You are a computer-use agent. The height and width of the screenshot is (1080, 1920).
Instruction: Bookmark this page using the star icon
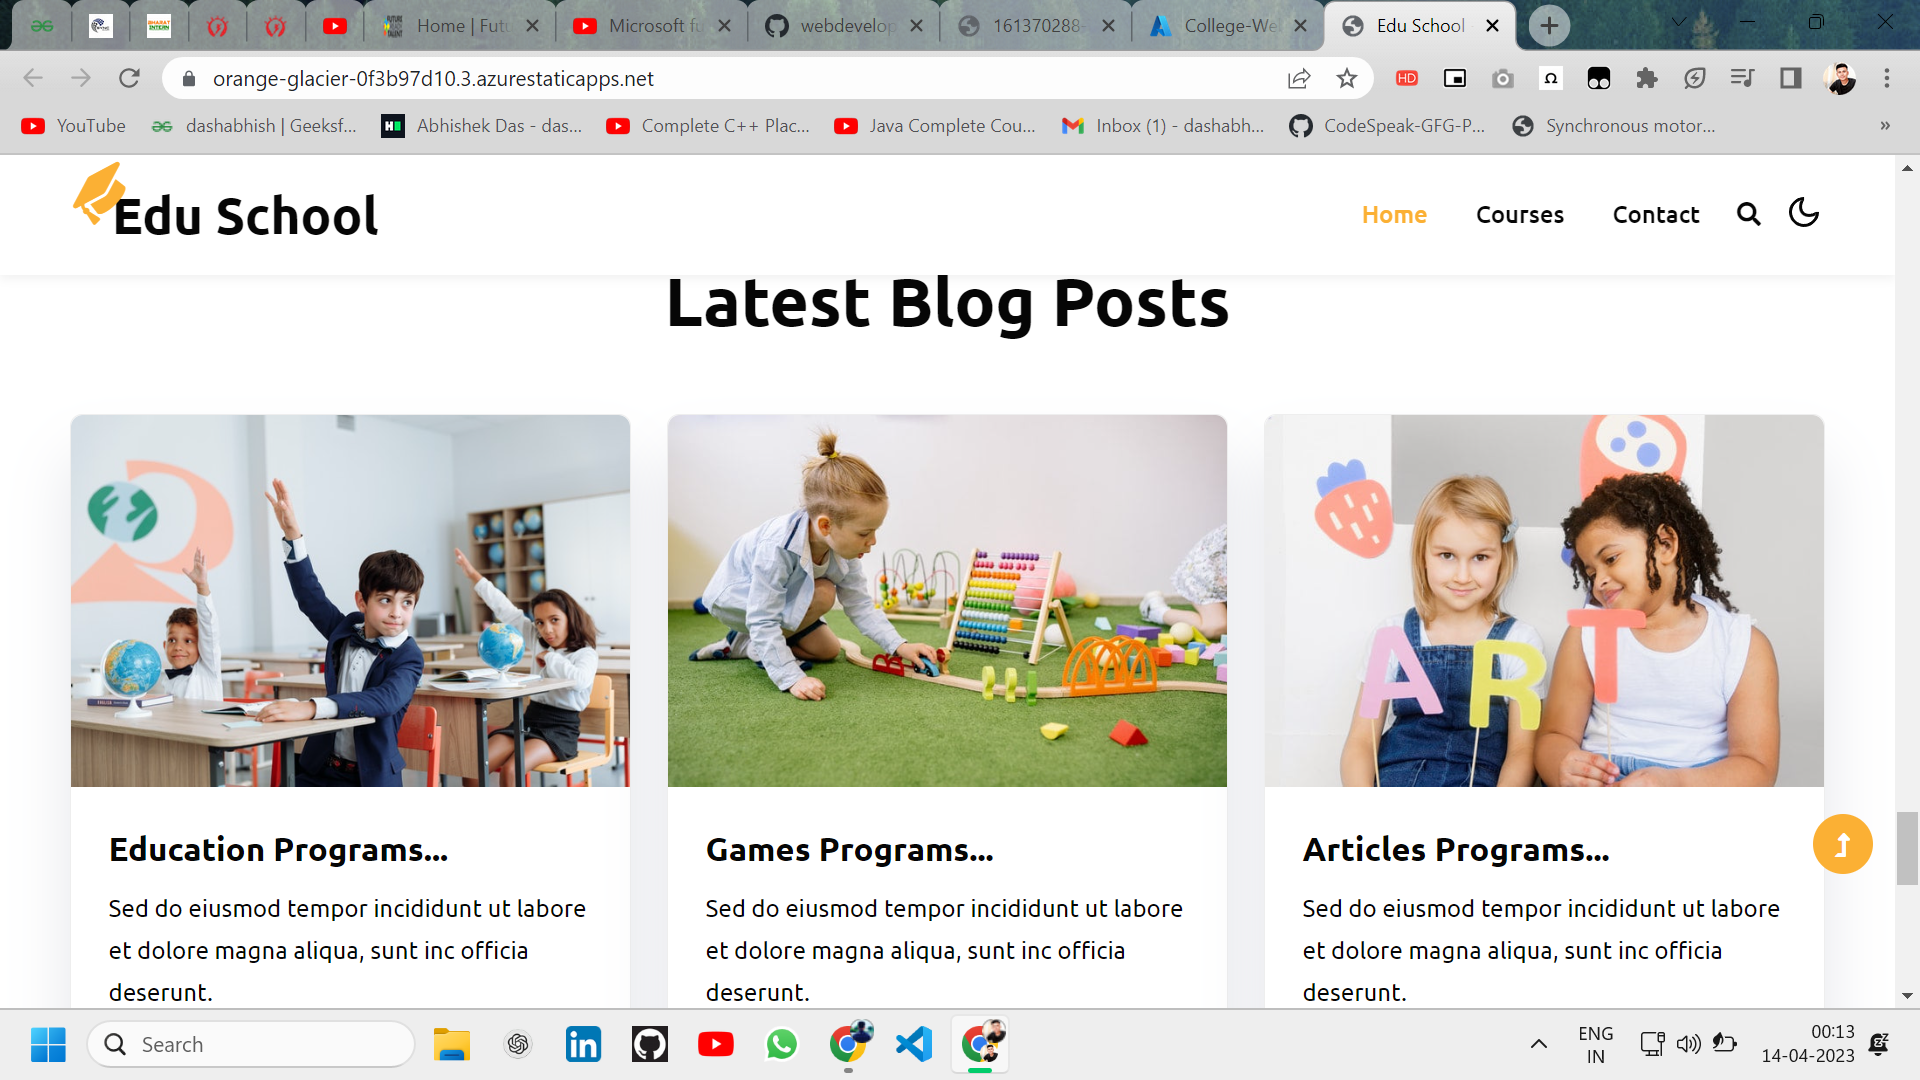[x=1346, y=78]
